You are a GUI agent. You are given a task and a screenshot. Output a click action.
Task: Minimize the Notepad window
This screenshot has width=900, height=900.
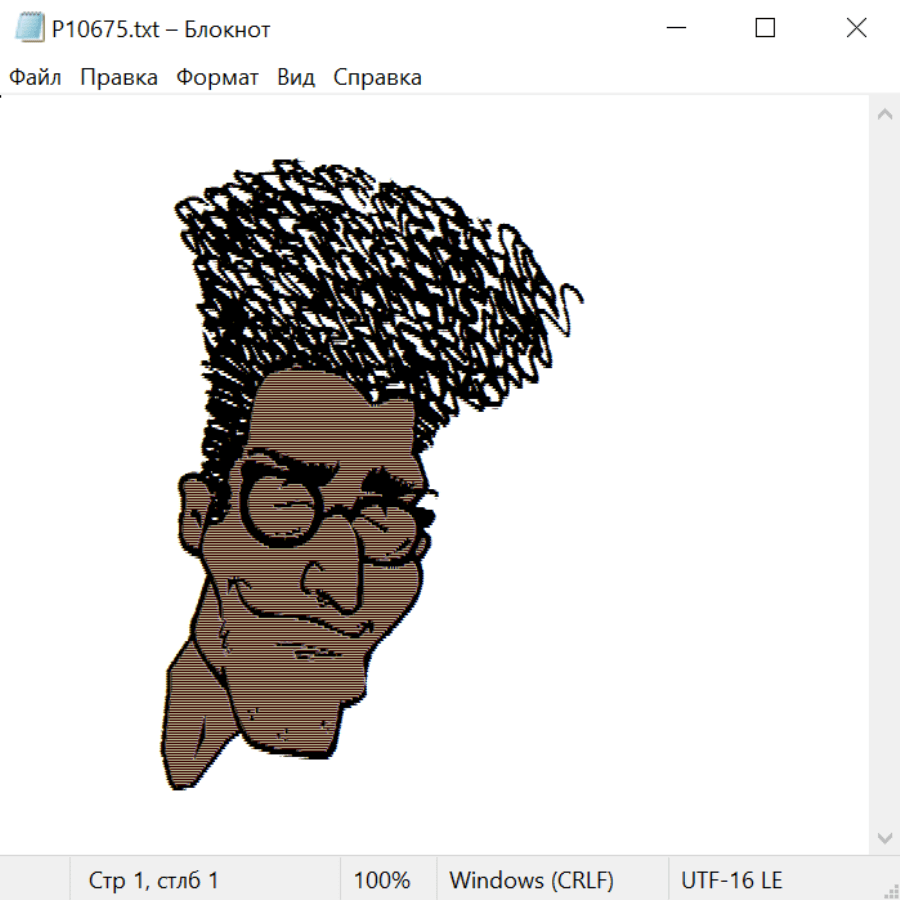coord(675,29)
